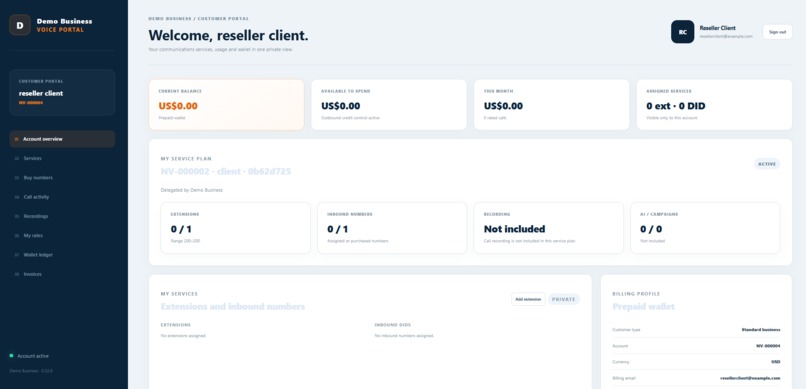
Task: Click 'Delegated by Demo Business' text
Action: point(192,190)
